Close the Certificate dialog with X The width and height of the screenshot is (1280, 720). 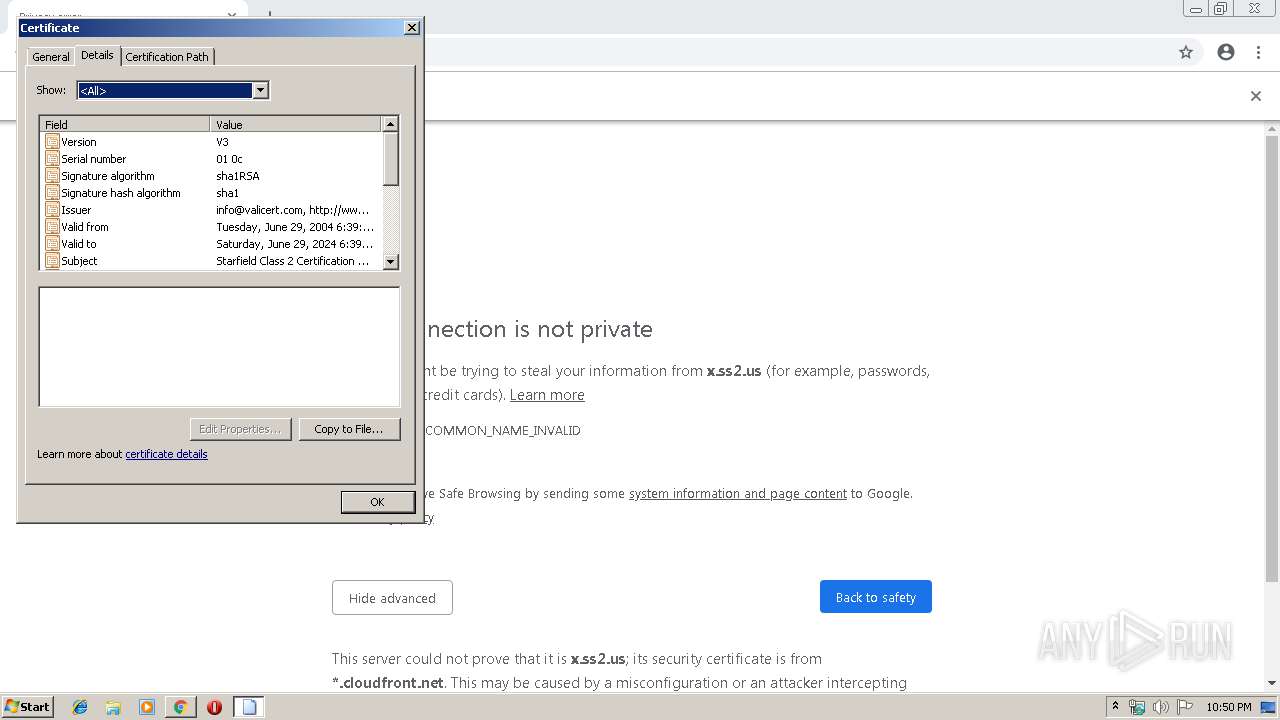411,28
